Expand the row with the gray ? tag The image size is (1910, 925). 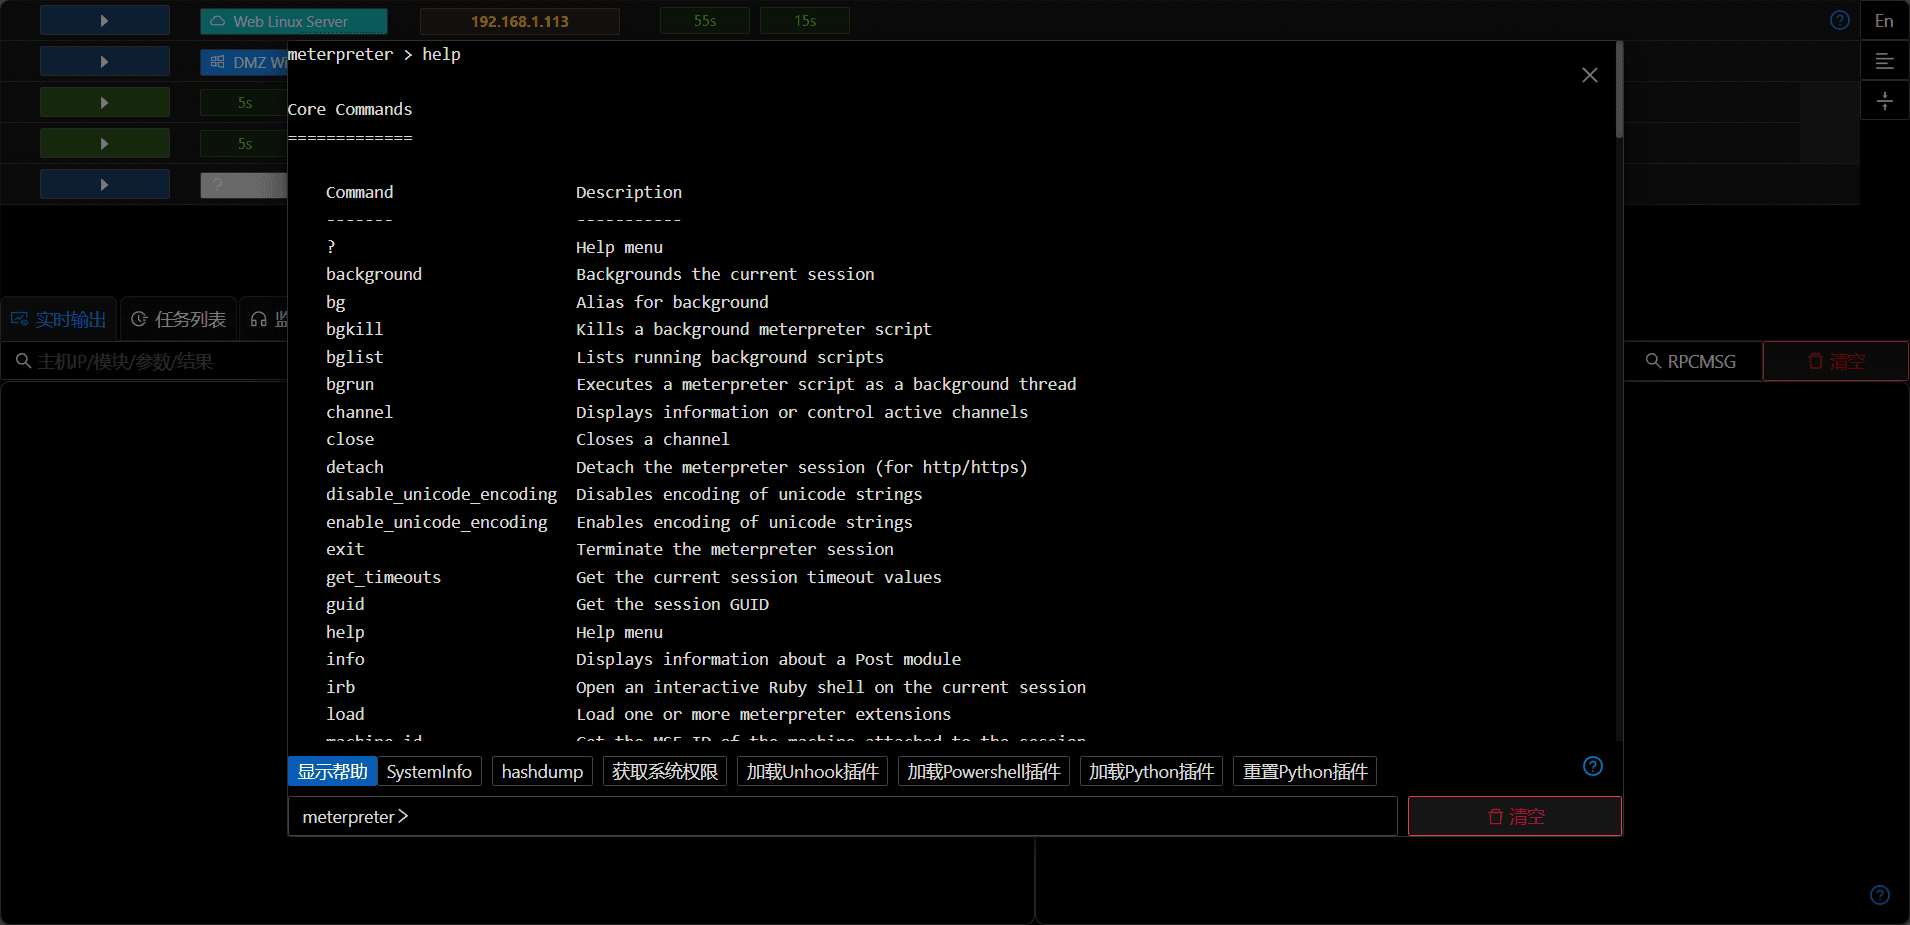[x=105, y=184]
